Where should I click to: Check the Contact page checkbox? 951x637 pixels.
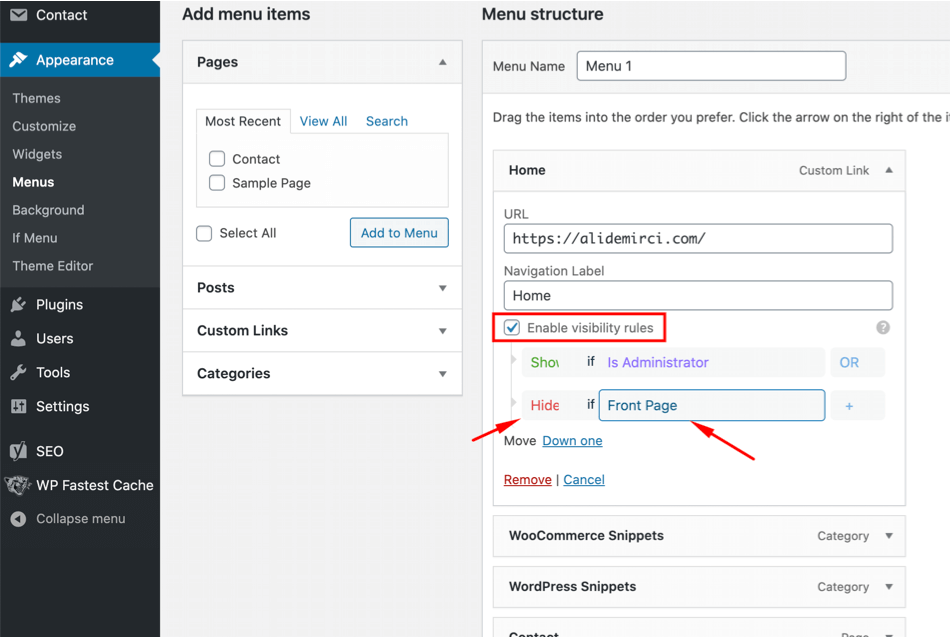216,158
